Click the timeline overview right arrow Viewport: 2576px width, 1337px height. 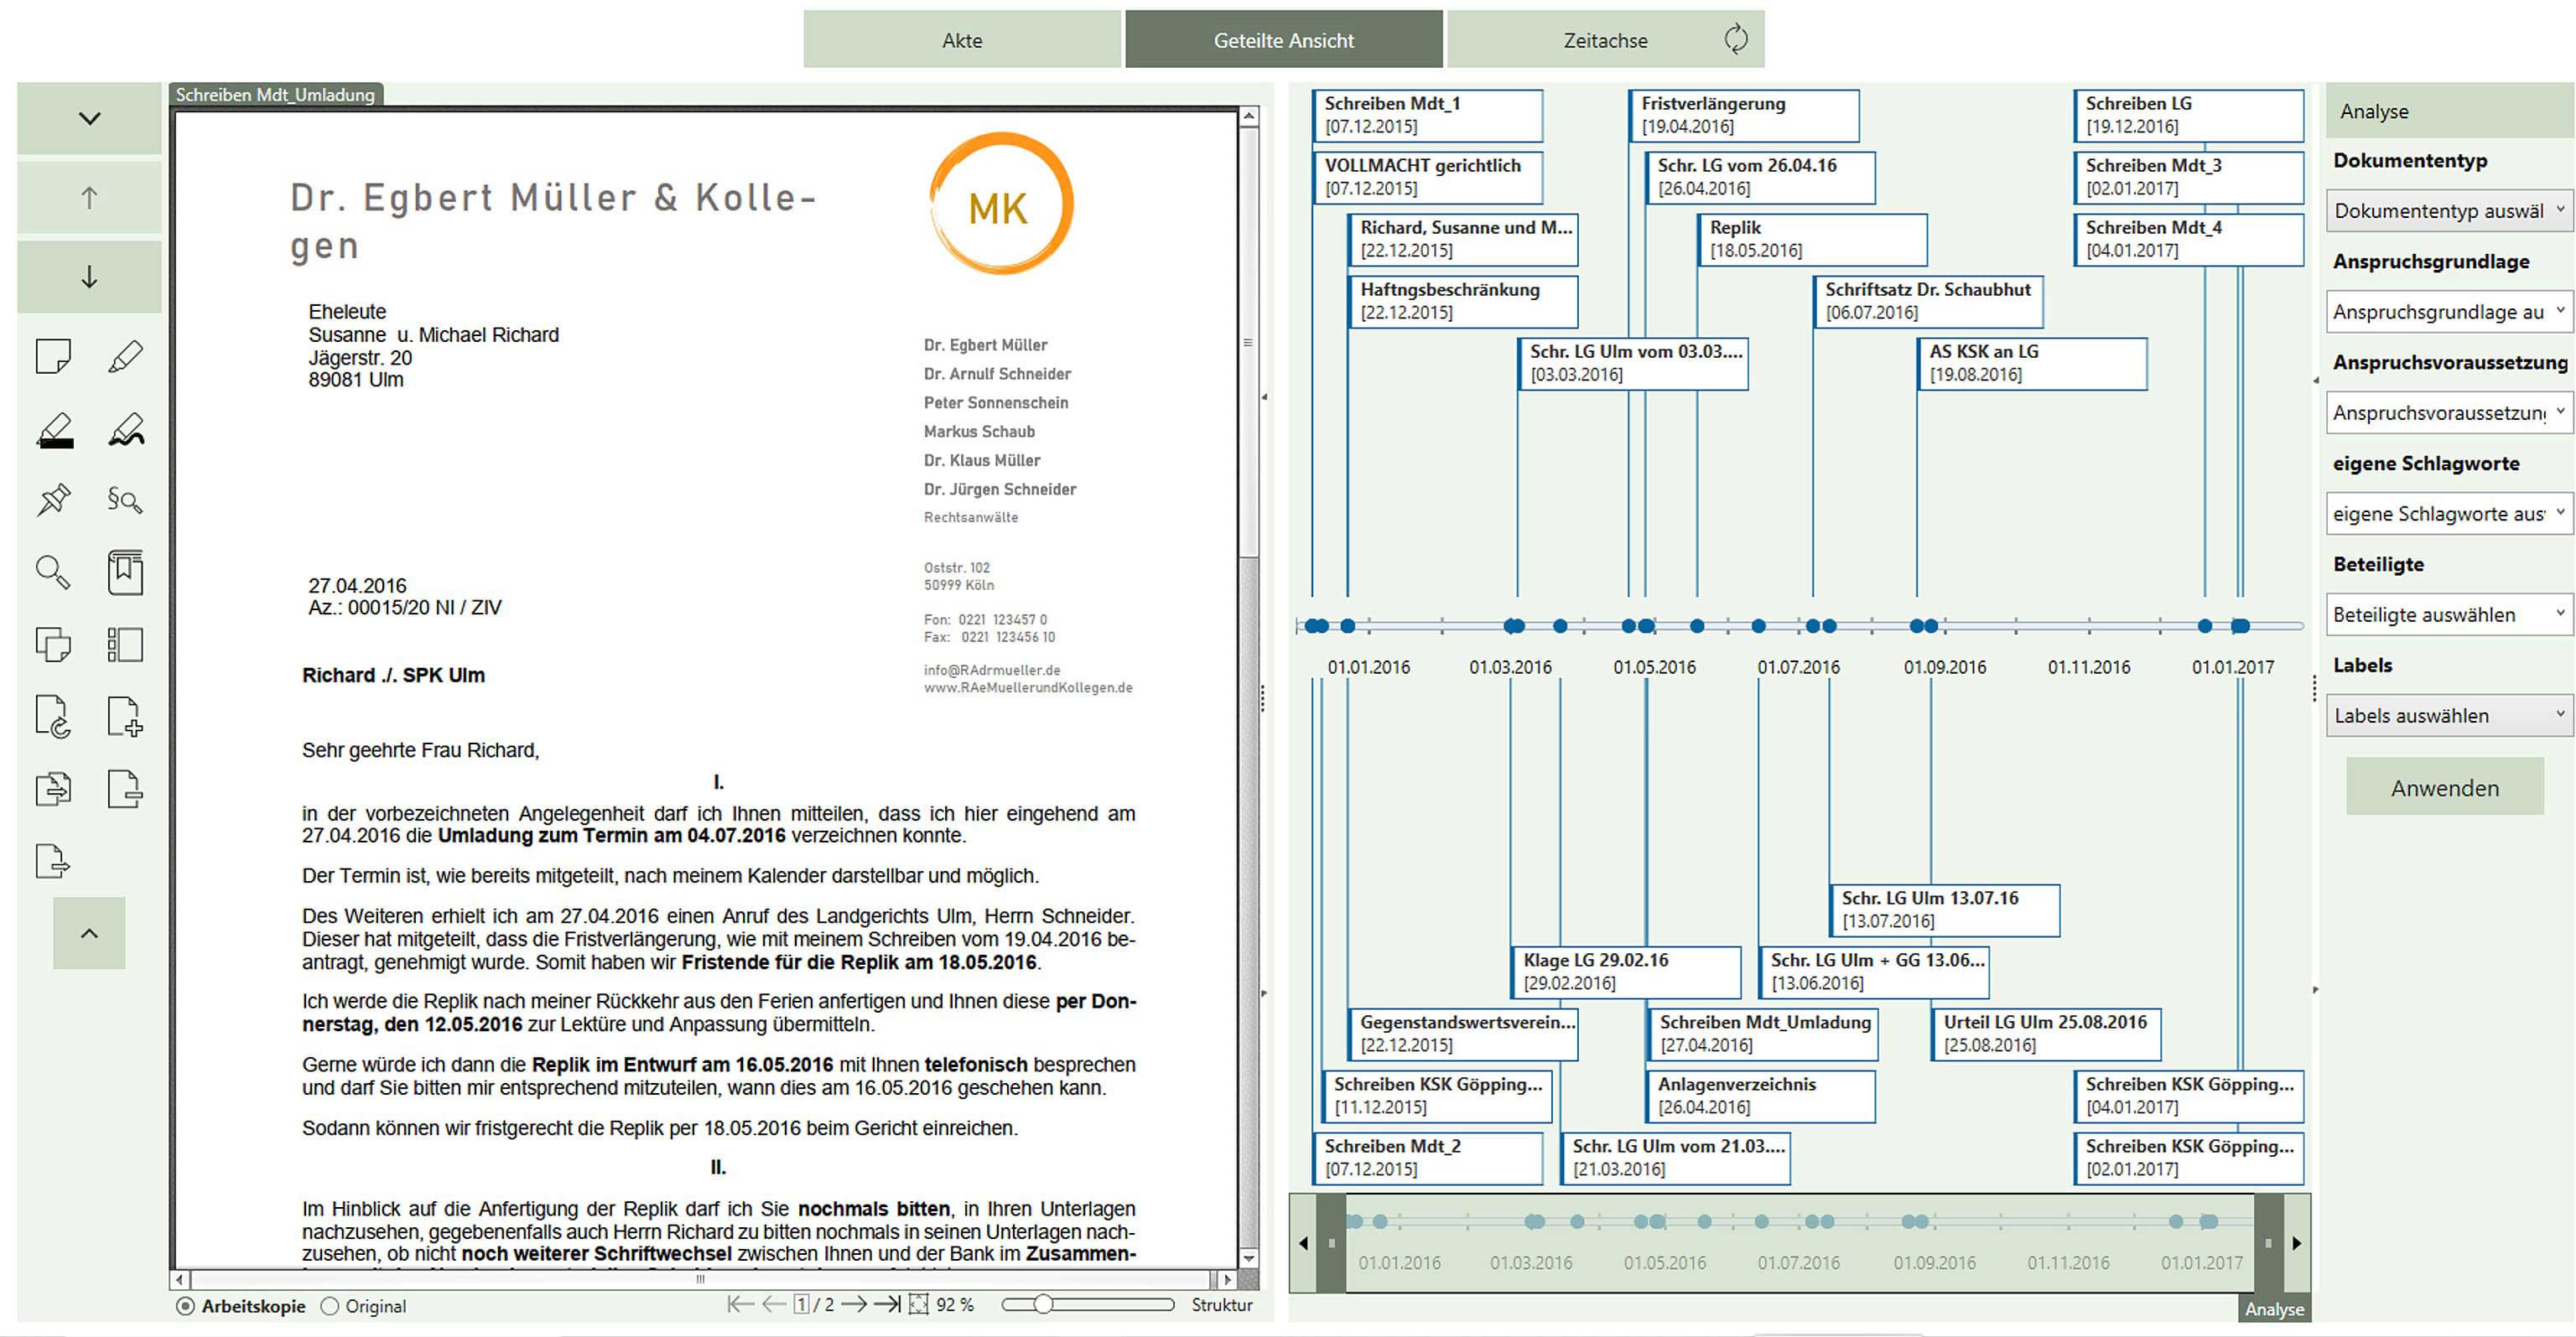(2297, 1243)
